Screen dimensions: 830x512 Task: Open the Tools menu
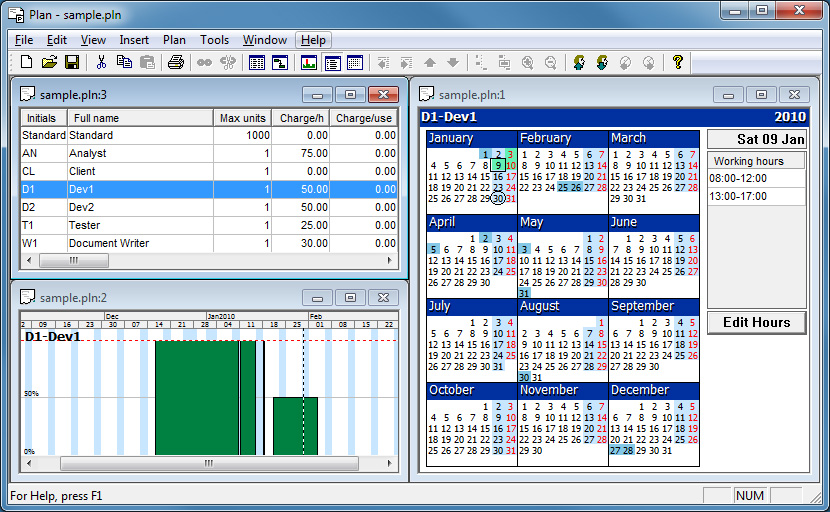tap(214, 40)
